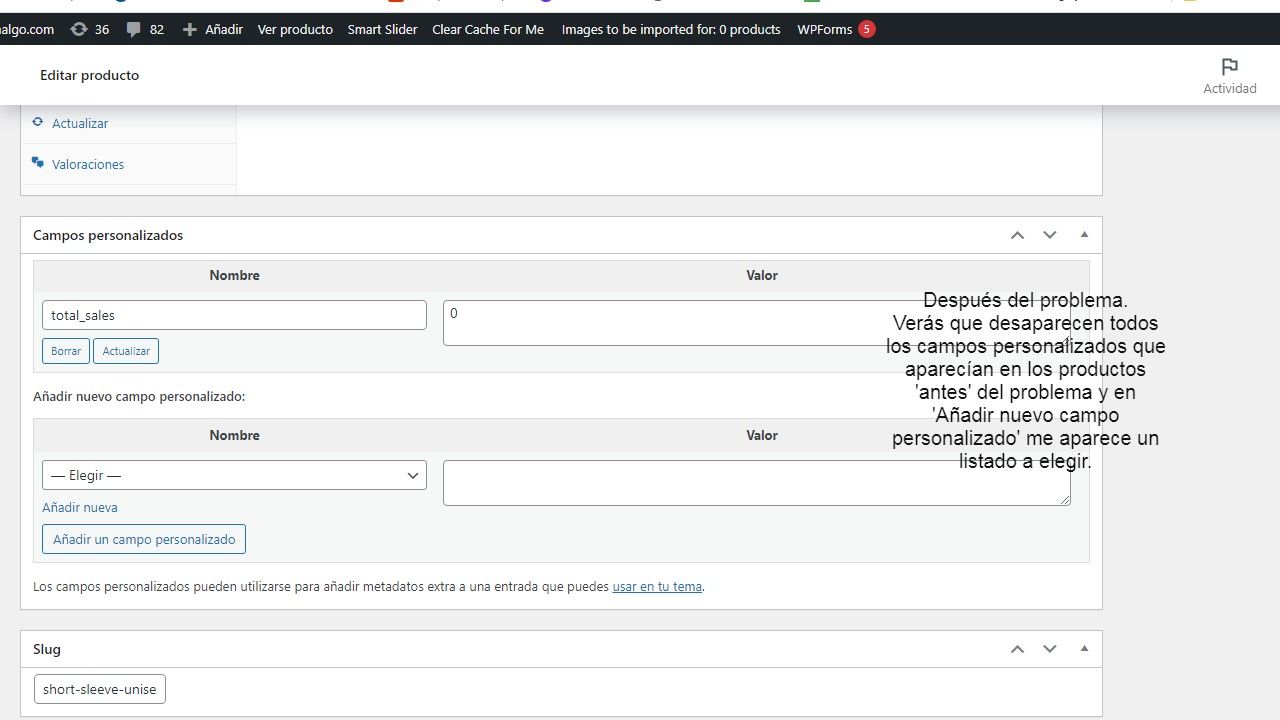The width and height of the screenshot is (1280, 720).
Task: Click the Editar producto heading
Action: (x=90, y=75)
